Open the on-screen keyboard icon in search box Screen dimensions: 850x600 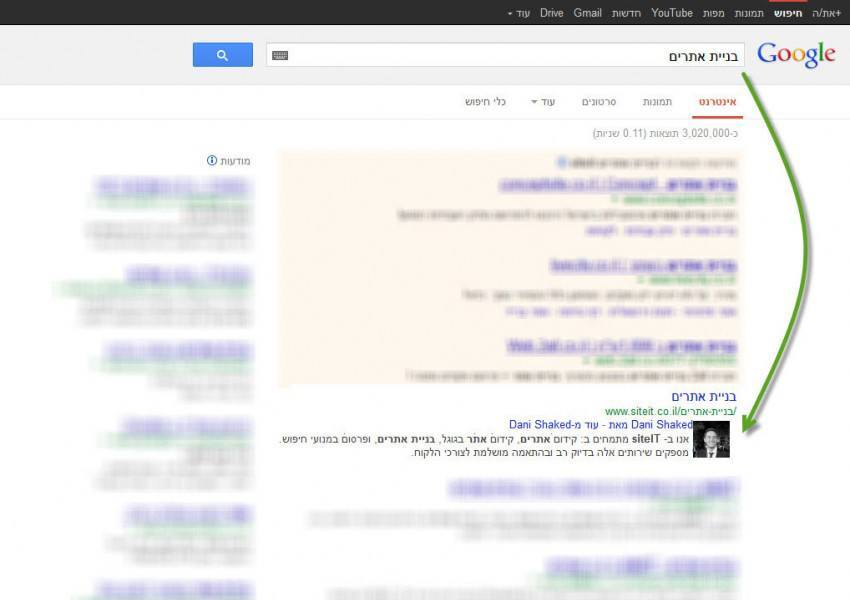(x=280, y=55)
